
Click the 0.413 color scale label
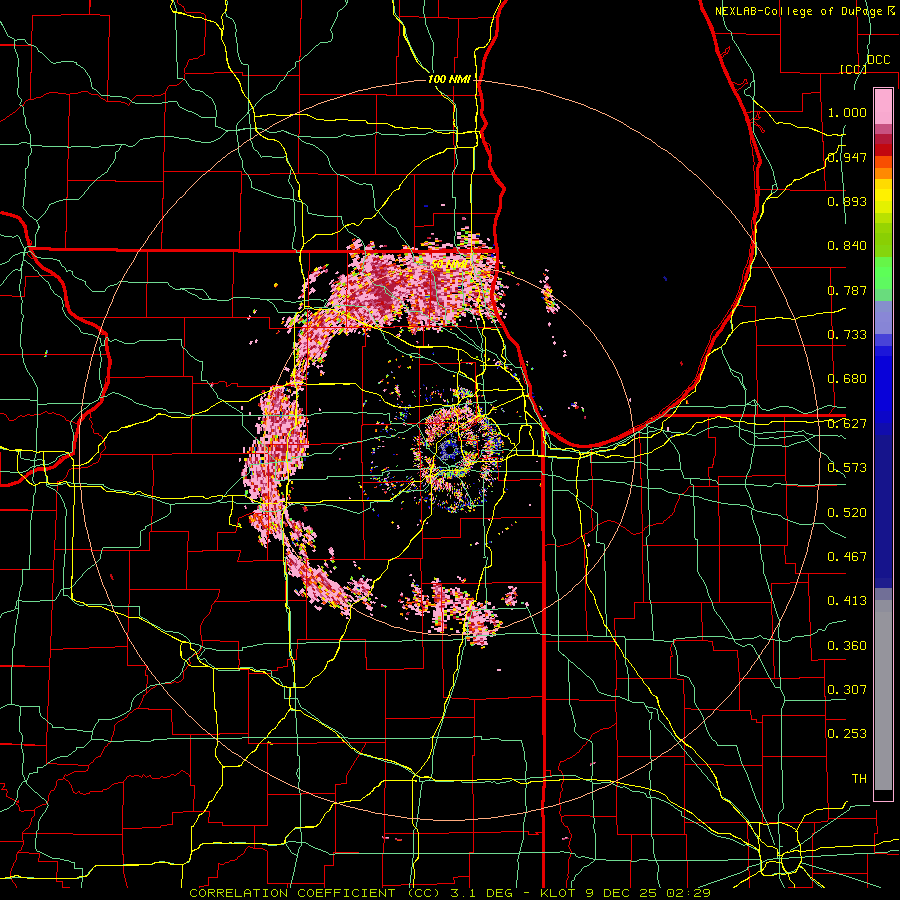[x=847, y=601]
